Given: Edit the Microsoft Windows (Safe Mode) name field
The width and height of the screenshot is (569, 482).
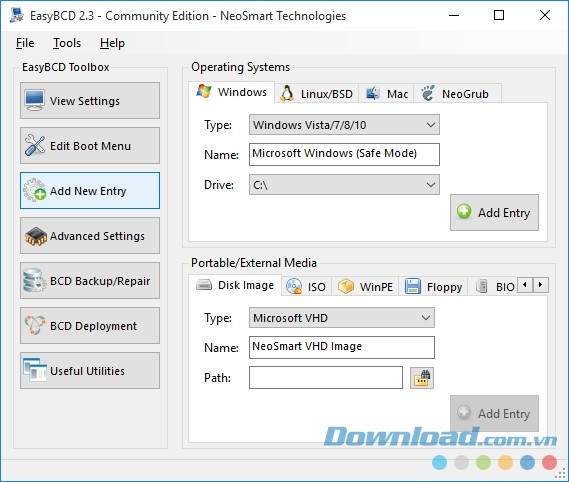Looking at the screenshot, I should point(344,154).
